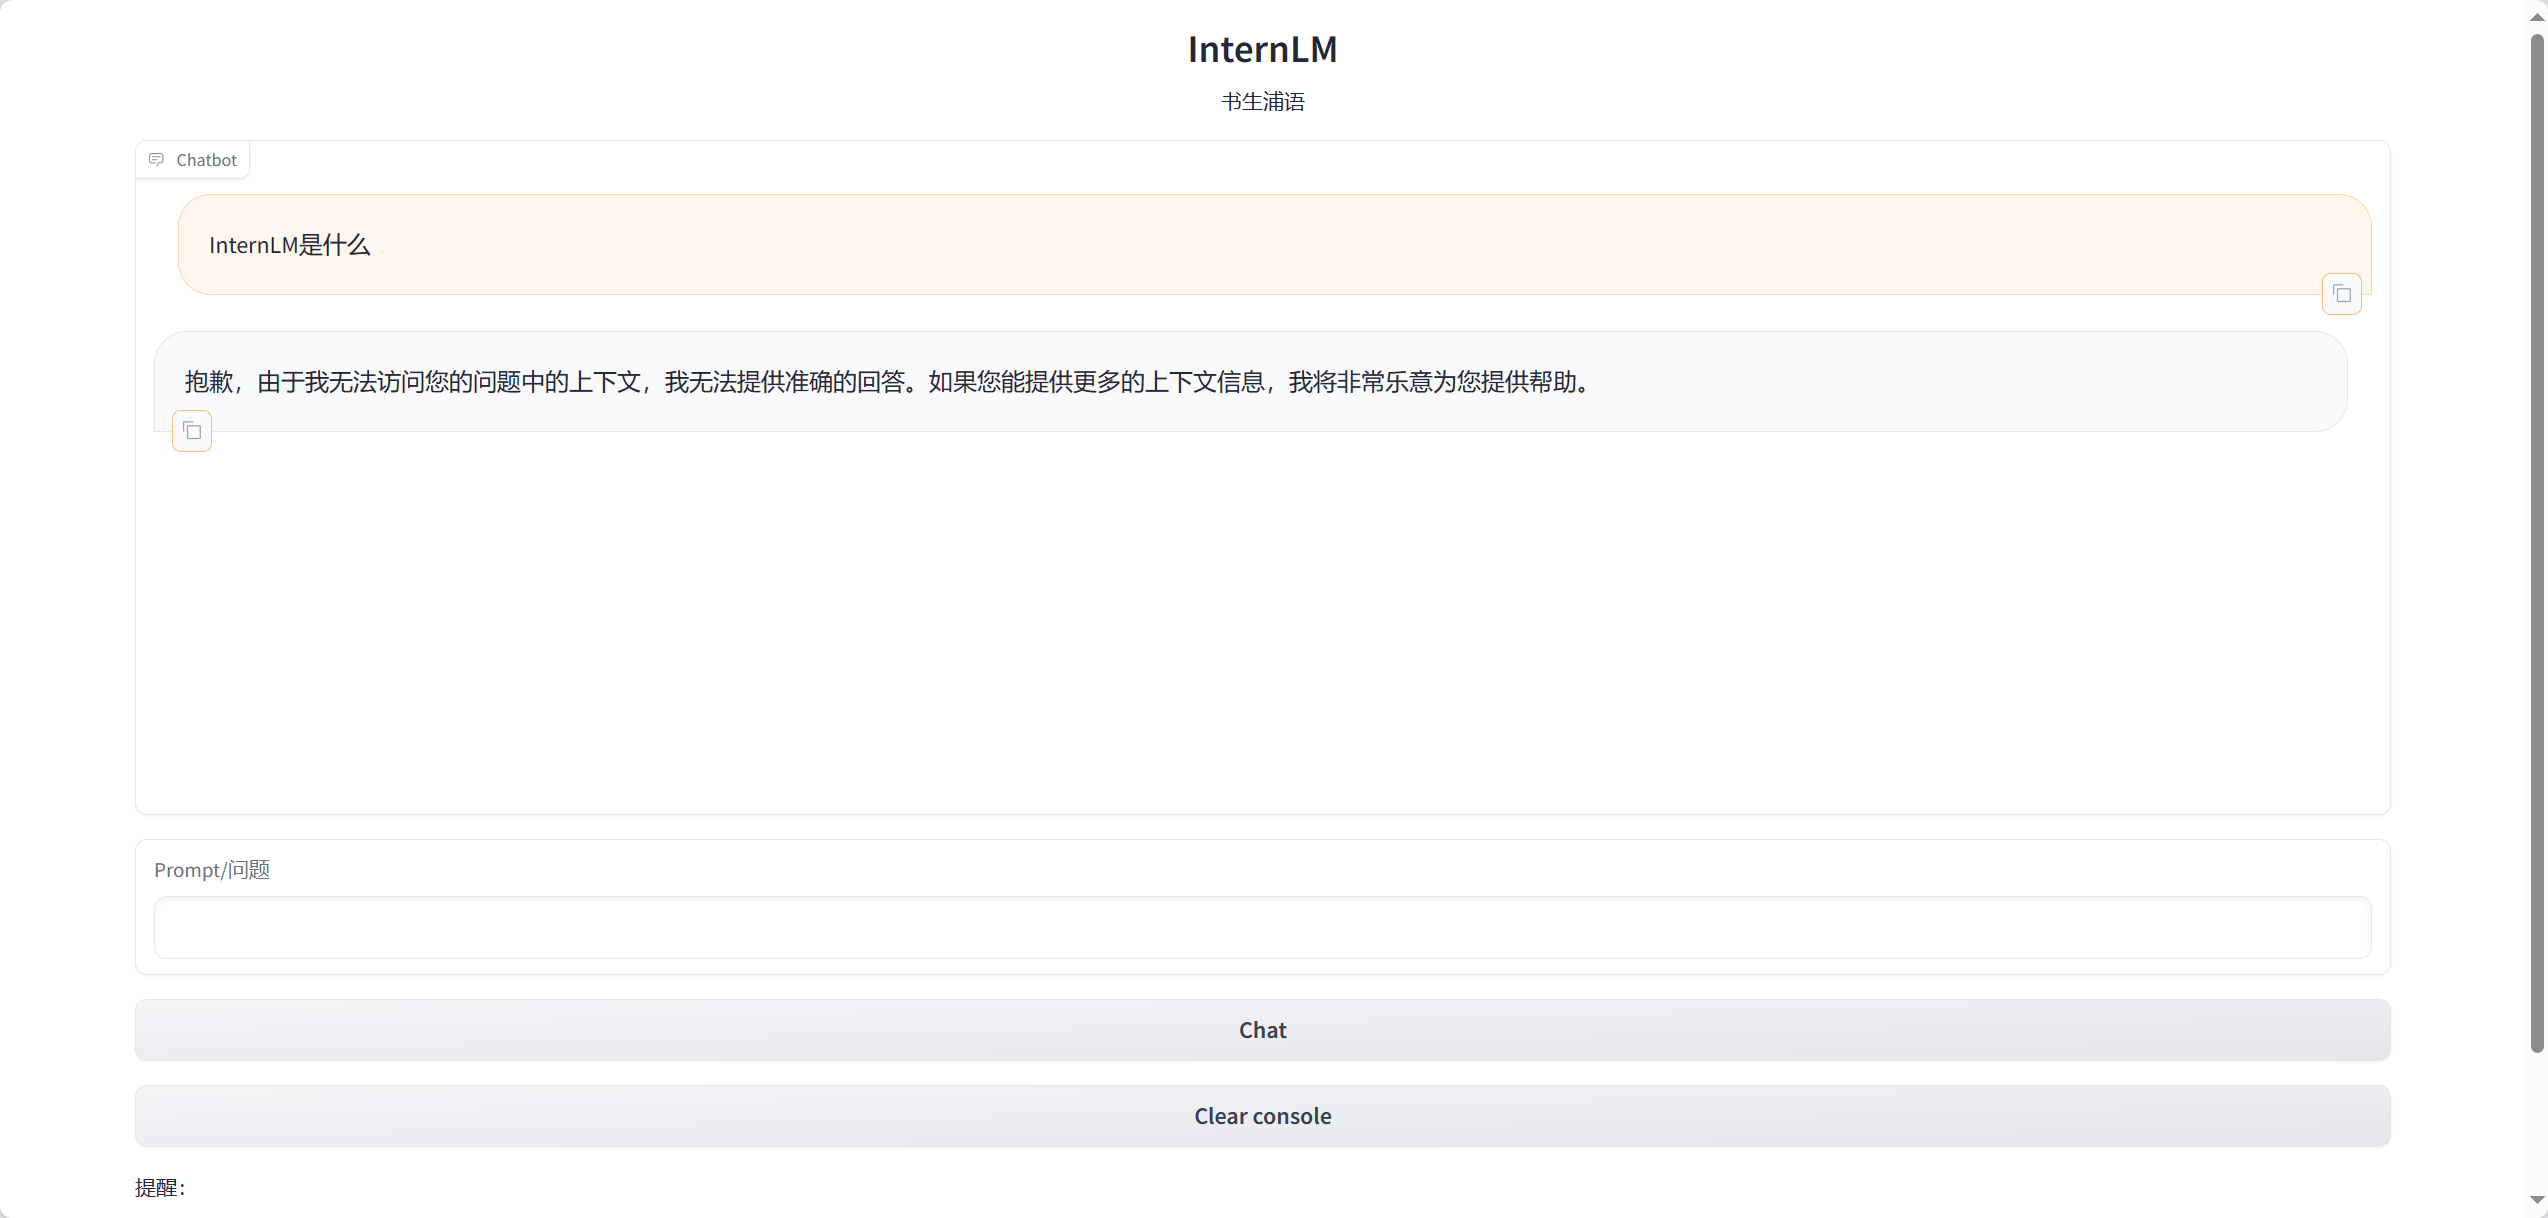Click the subtitle 书生浦语
This screenshot has width=2548, height=1218.
point(1262,101)
